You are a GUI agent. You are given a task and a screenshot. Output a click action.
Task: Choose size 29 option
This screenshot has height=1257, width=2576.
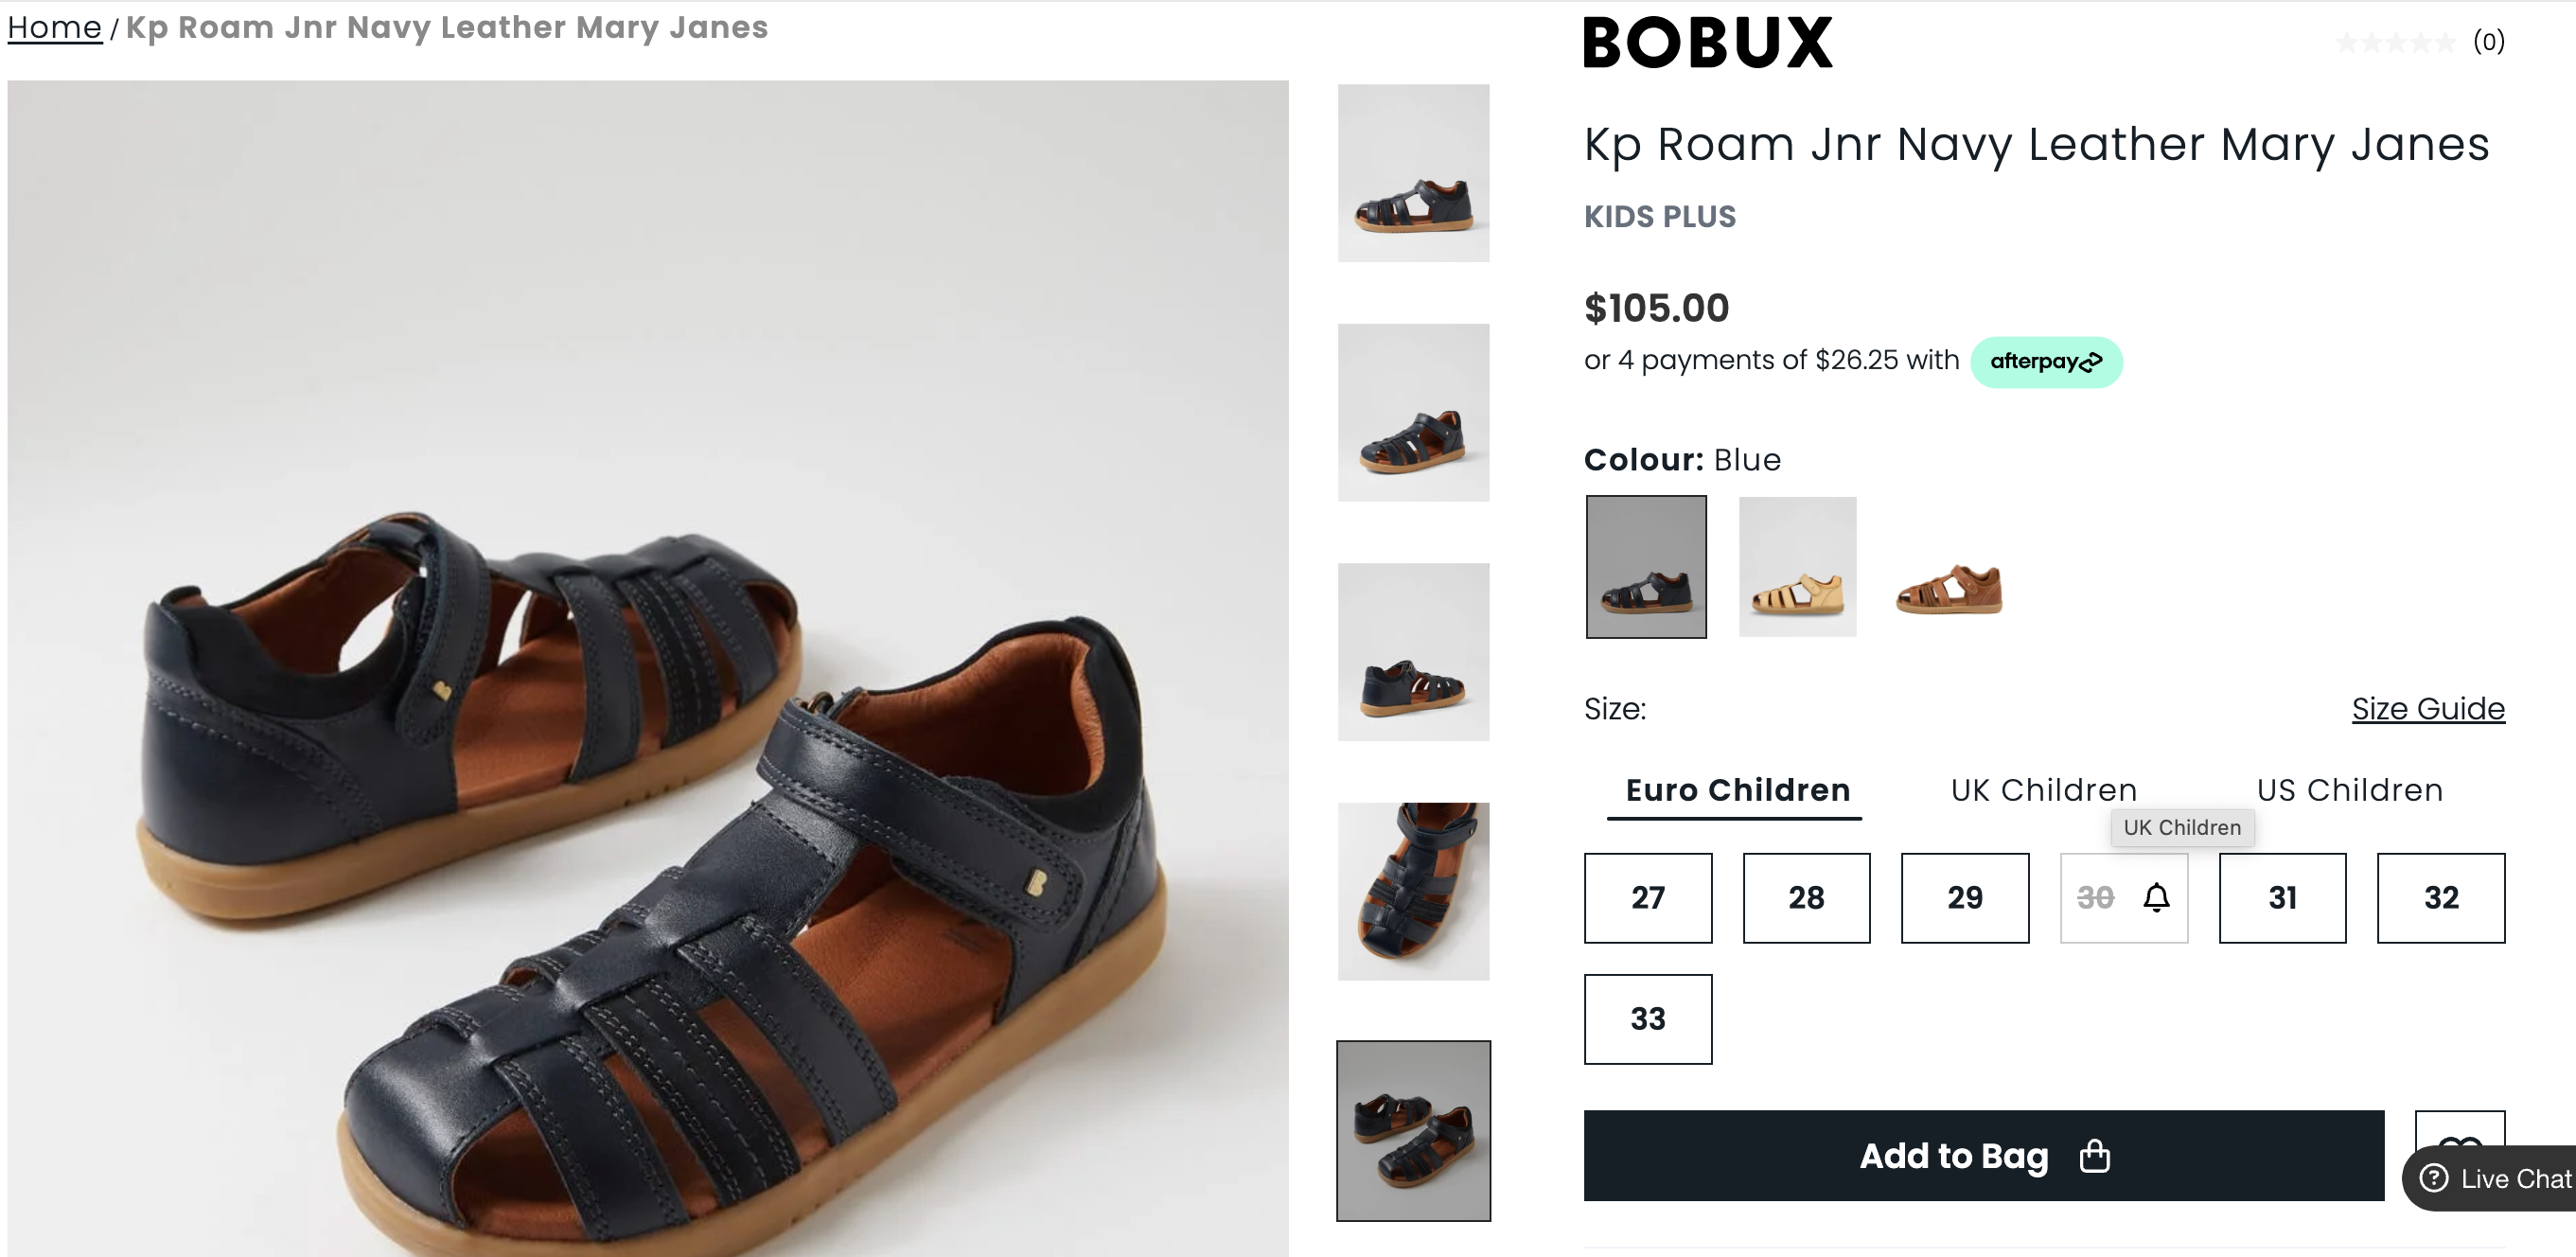[x=1964, y=897]
